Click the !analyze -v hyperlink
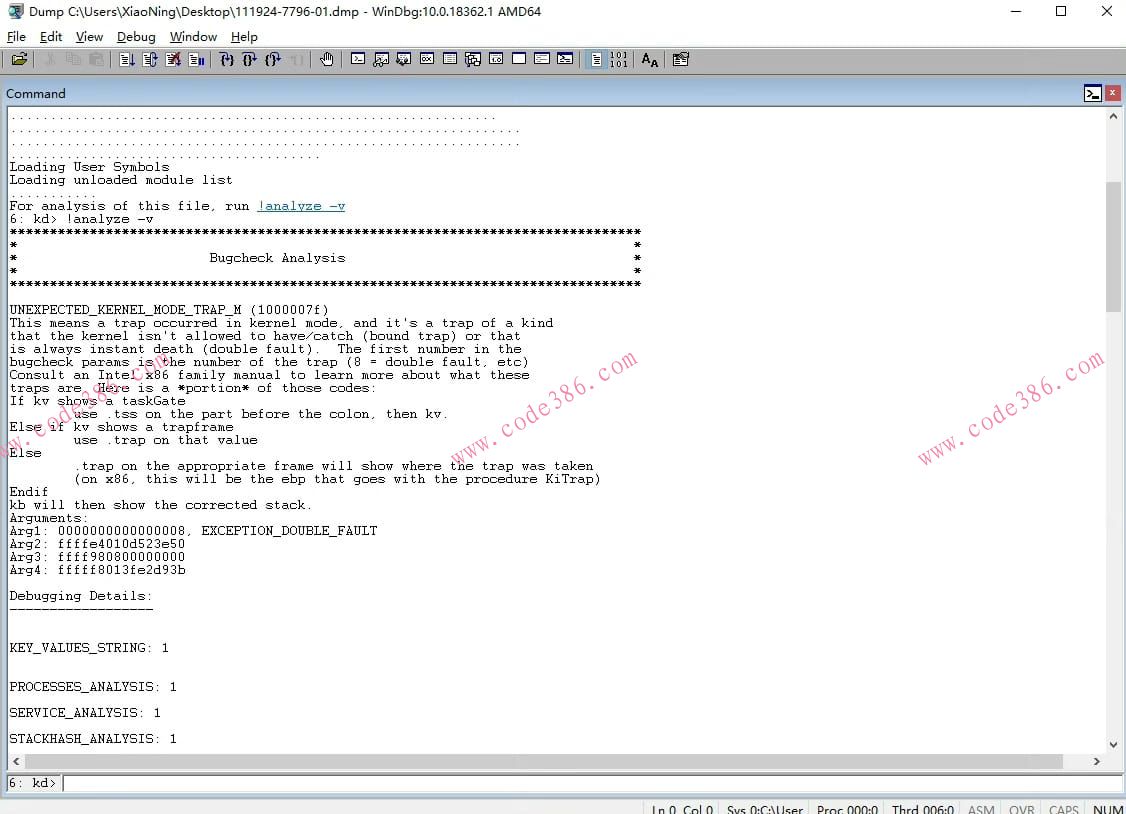Viewport: 1126px width, 814px height. [302, 206]
